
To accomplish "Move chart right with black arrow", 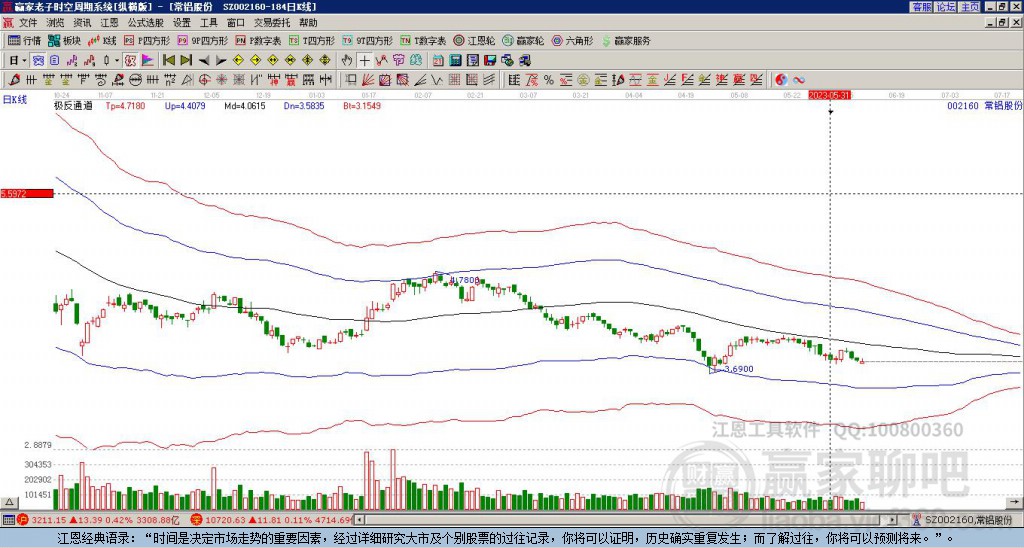I will click(x=221, y=60).
